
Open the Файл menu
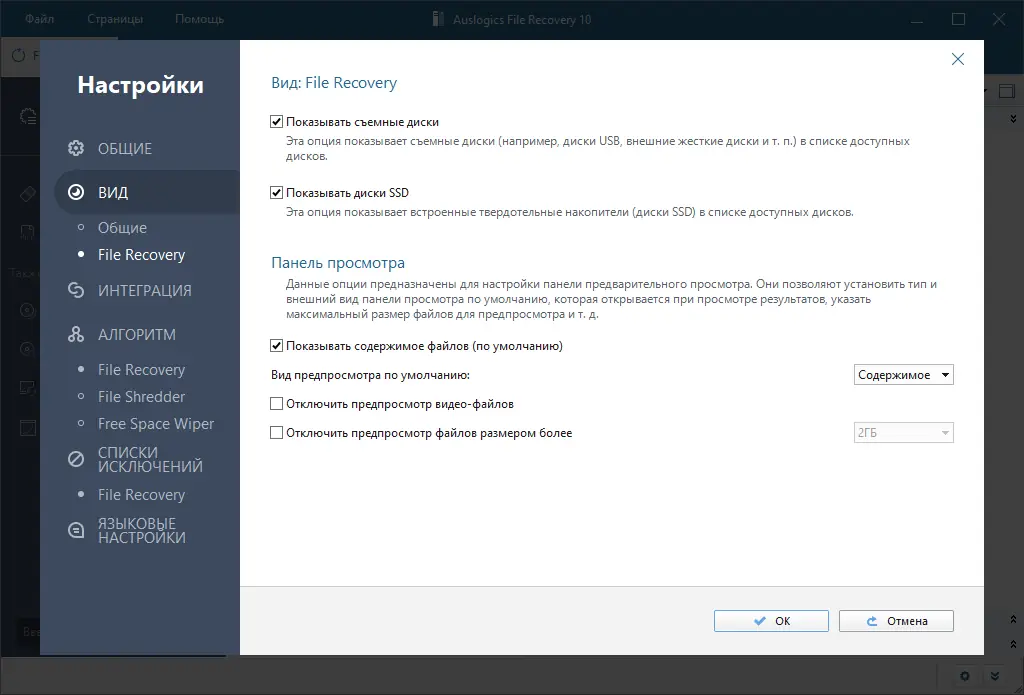coord(39,19)
